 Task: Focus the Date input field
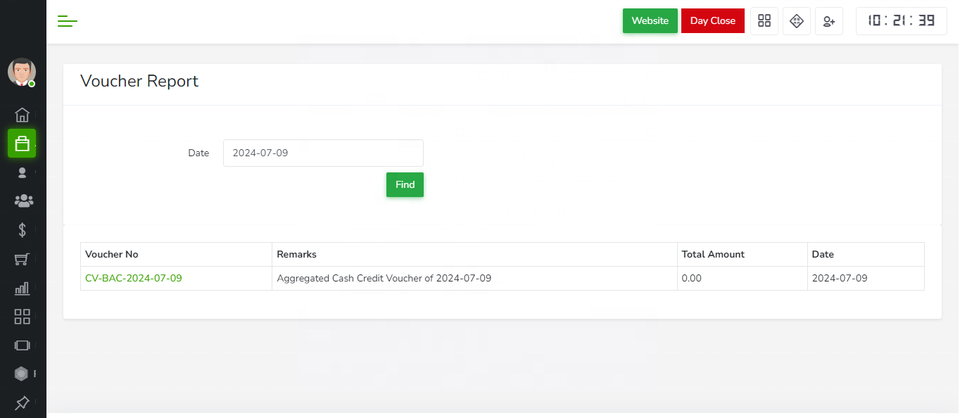click(x=323, y=153)
